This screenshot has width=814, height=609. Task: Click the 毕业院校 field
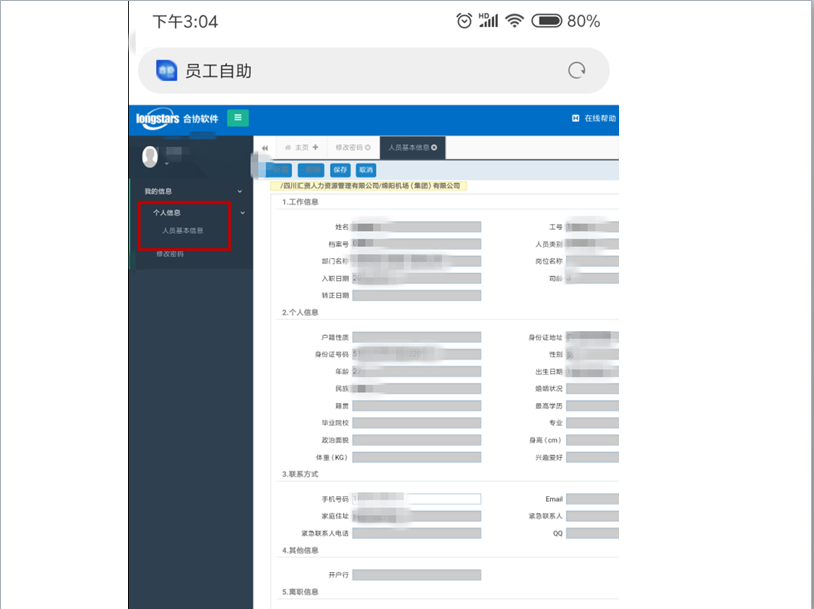click(416, 423)
